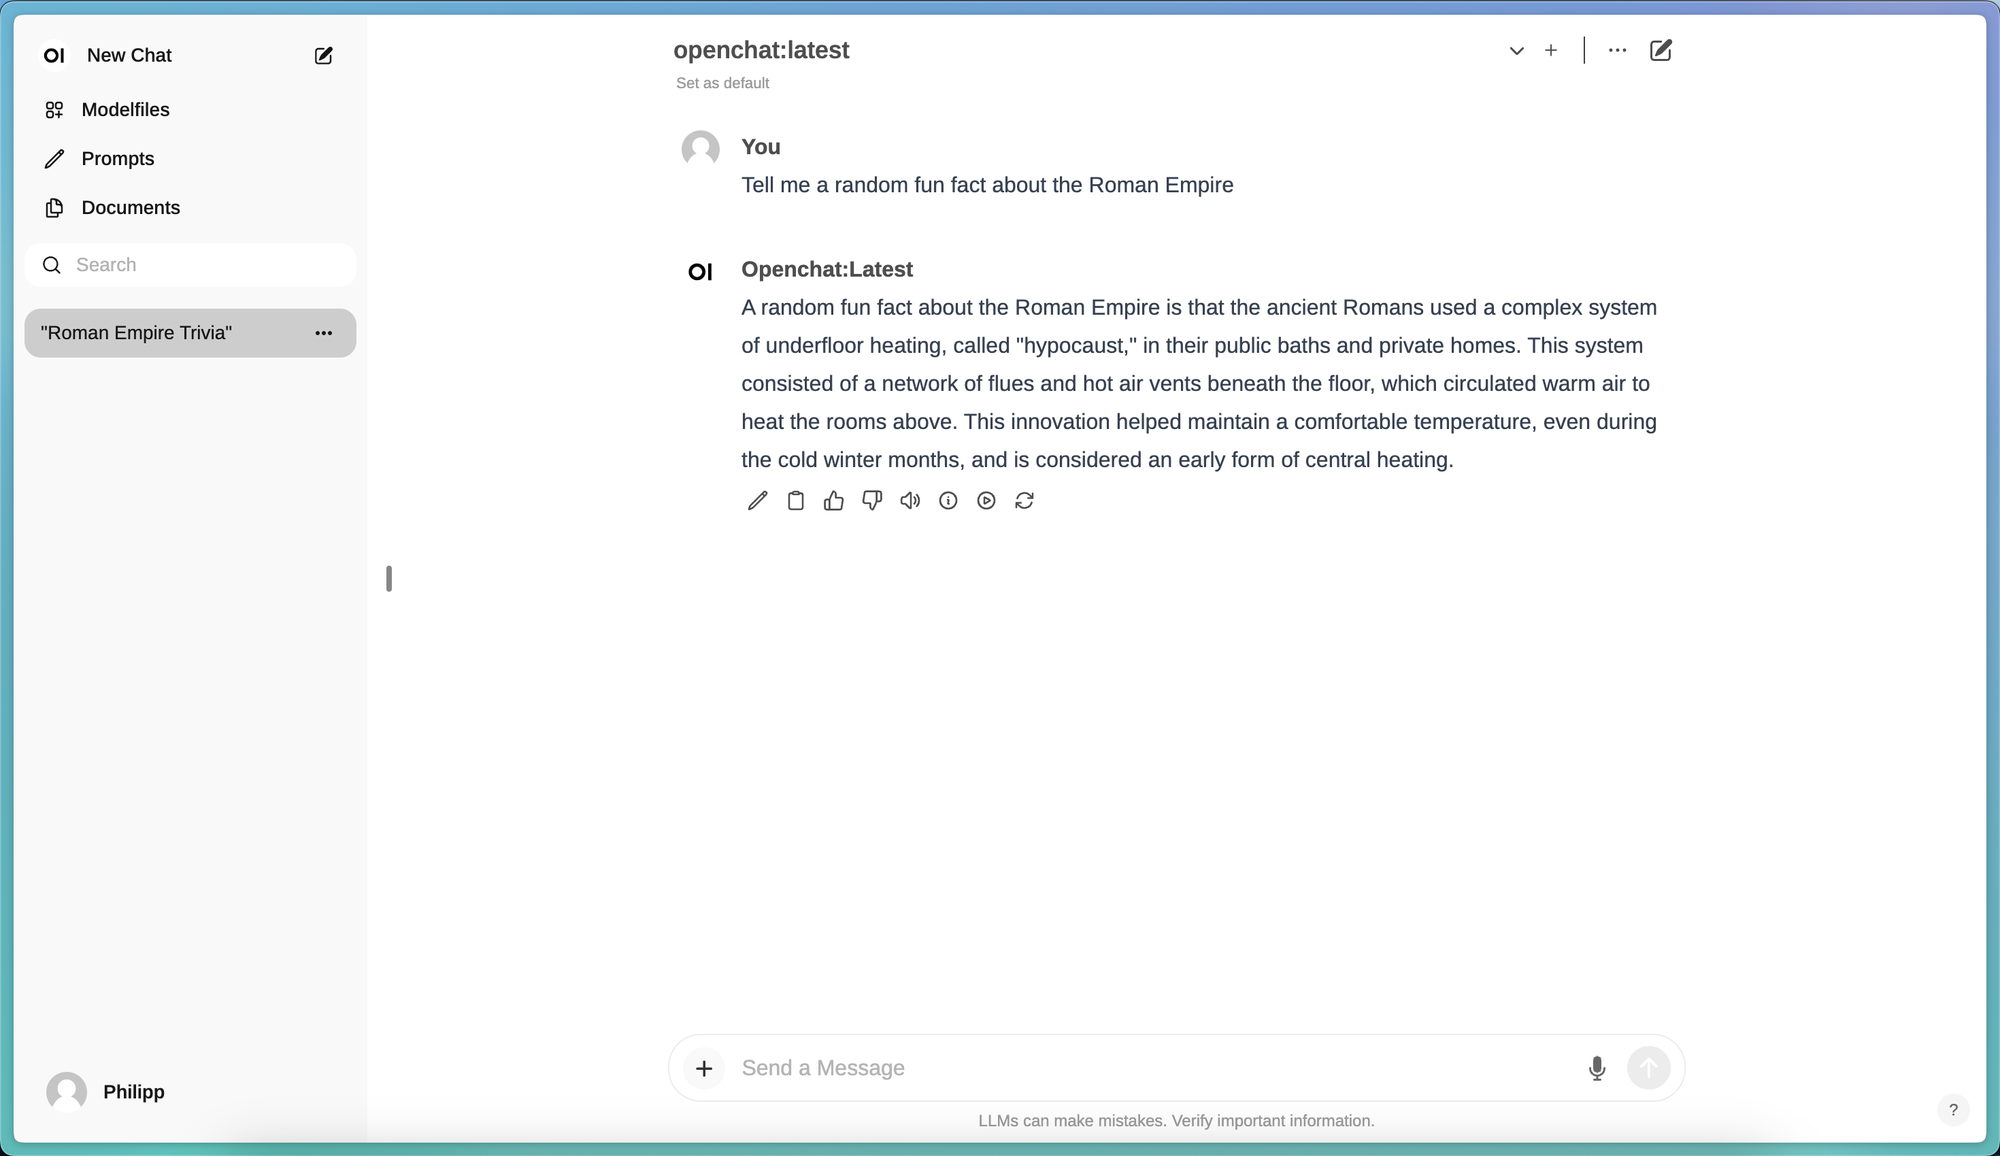Open help with the question mark button
Image resolution: width=2000 pixels, height=1156 pixels.
1953,1110
